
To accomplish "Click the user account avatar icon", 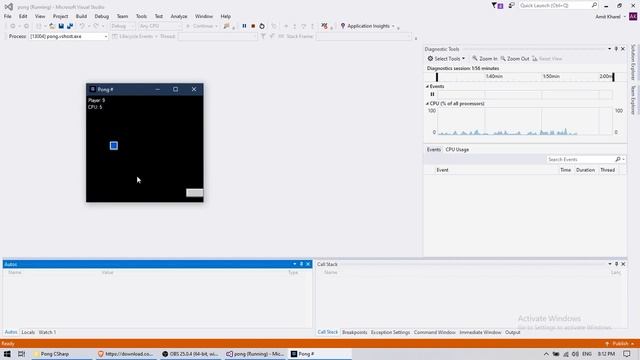I will click(x=633, y=16).
